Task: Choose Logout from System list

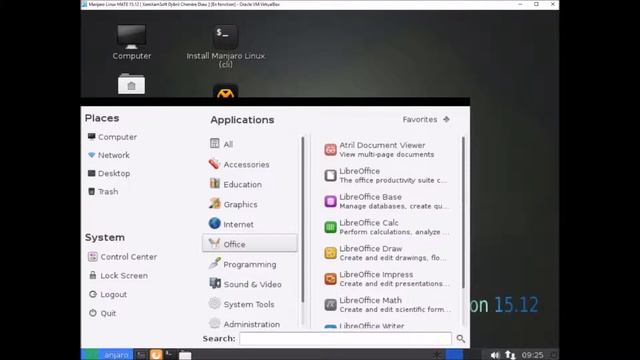Action: tap(108, 294)
